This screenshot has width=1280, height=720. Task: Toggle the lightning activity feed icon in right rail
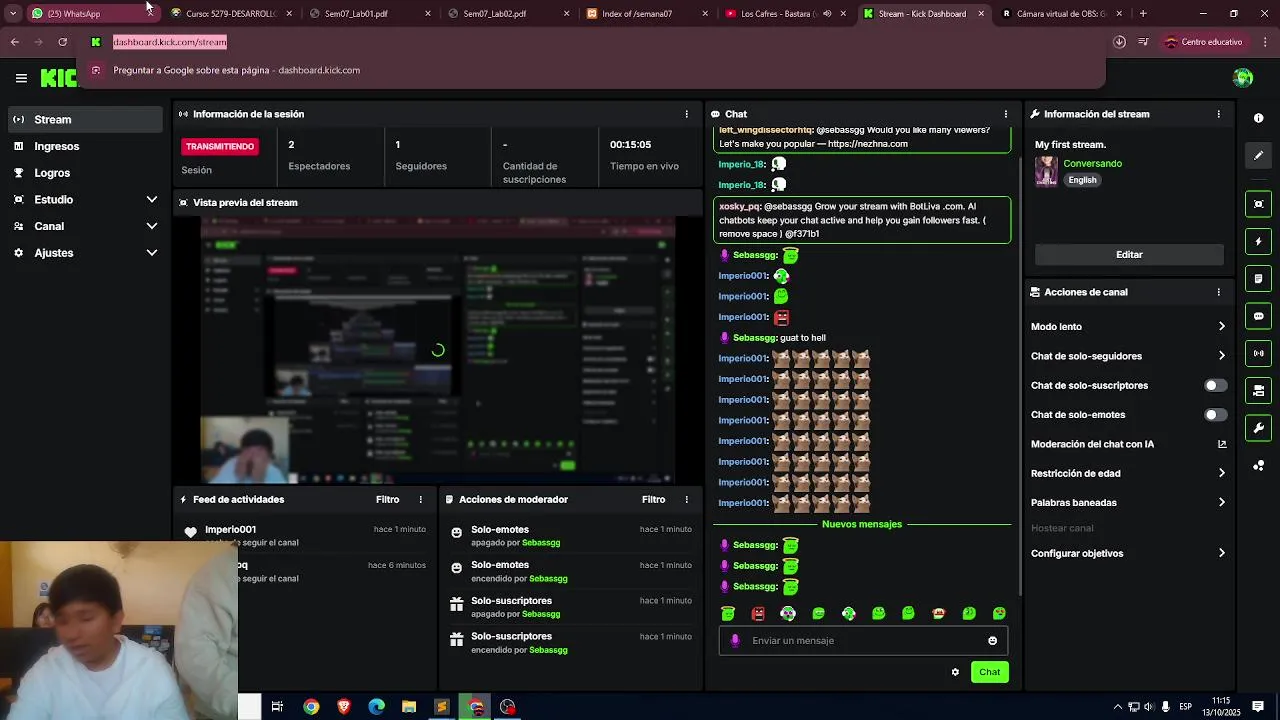(1258, 241)
